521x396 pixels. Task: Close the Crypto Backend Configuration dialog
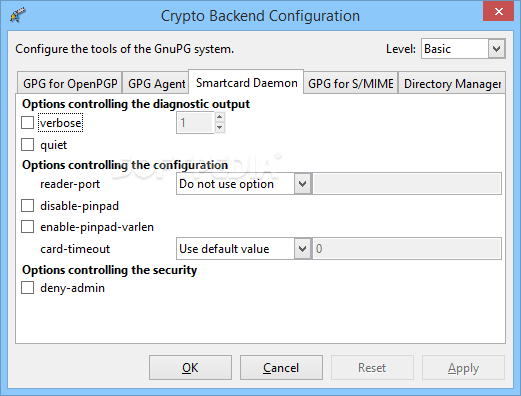tap(499, 11)
